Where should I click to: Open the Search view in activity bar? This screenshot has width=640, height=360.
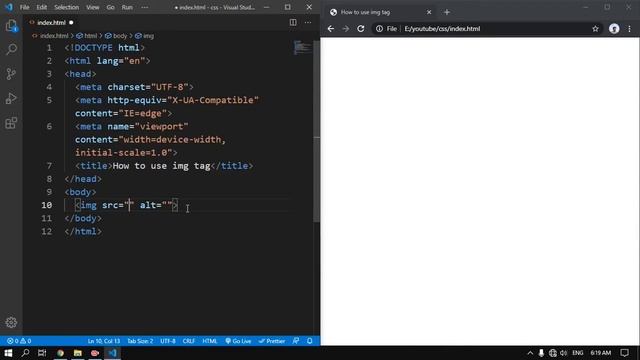click(x=11, y=50)
